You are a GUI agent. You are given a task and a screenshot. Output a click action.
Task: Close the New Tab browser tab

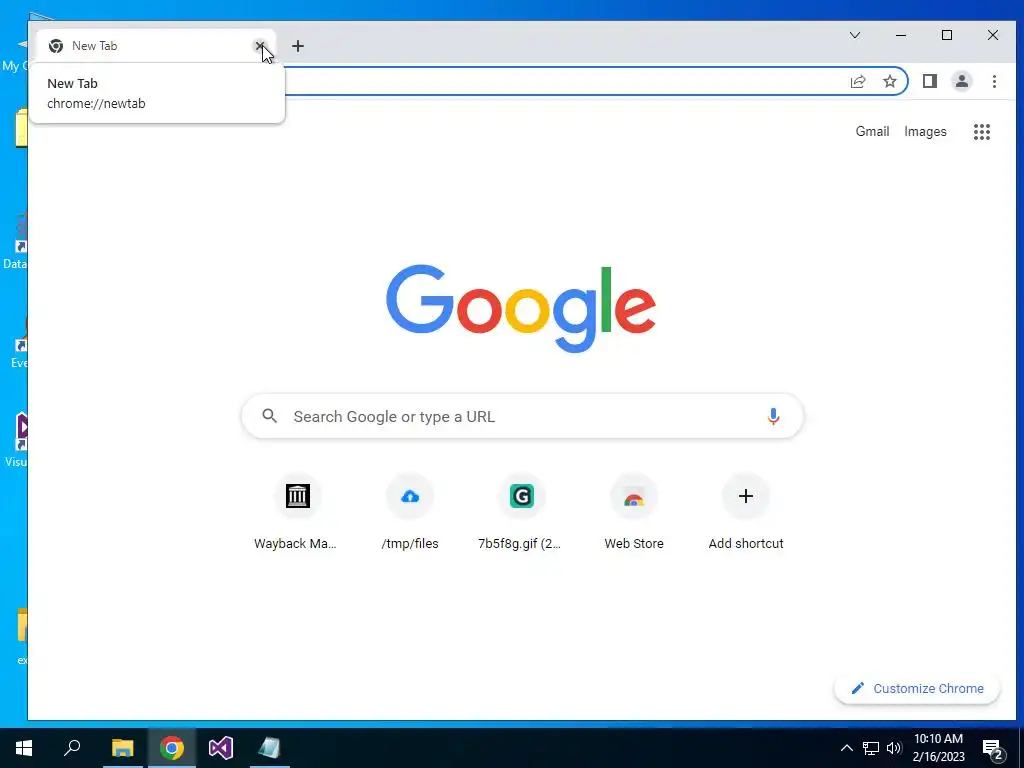pos(260,46)
